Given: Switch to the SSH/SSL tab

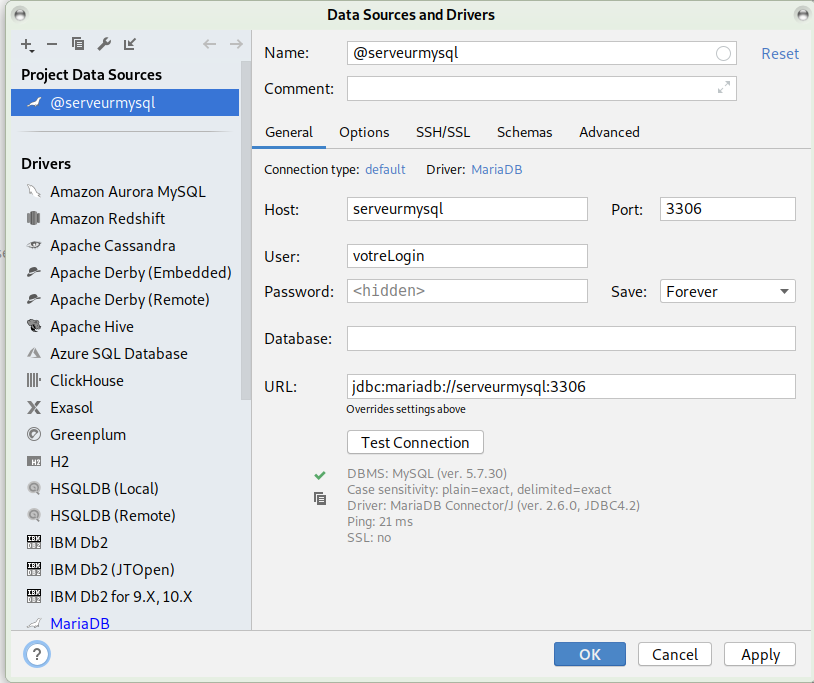Looking at the screenshot, I should pyautogui.click(x=443, y=132).
